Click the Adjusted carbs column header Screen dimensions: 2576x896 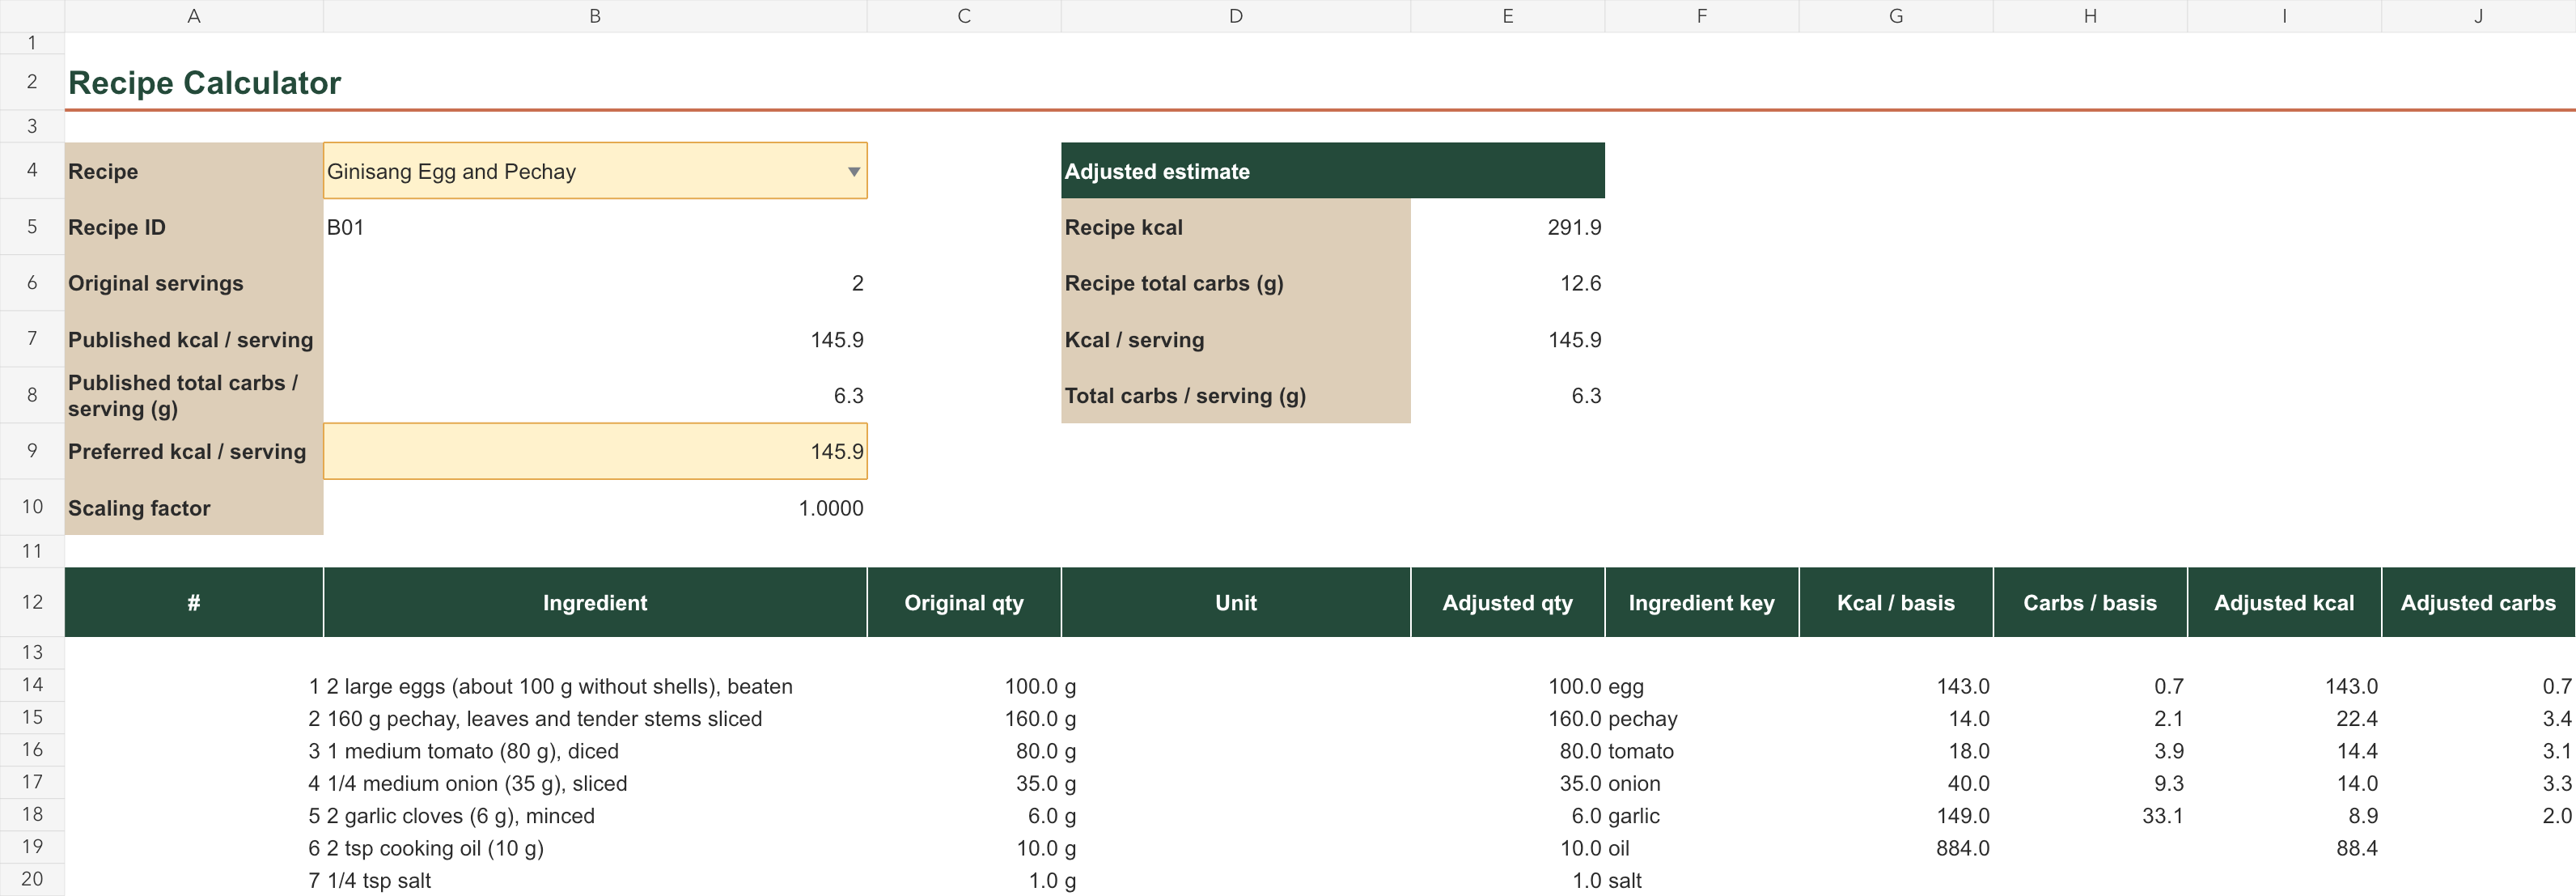[2478, 602]
